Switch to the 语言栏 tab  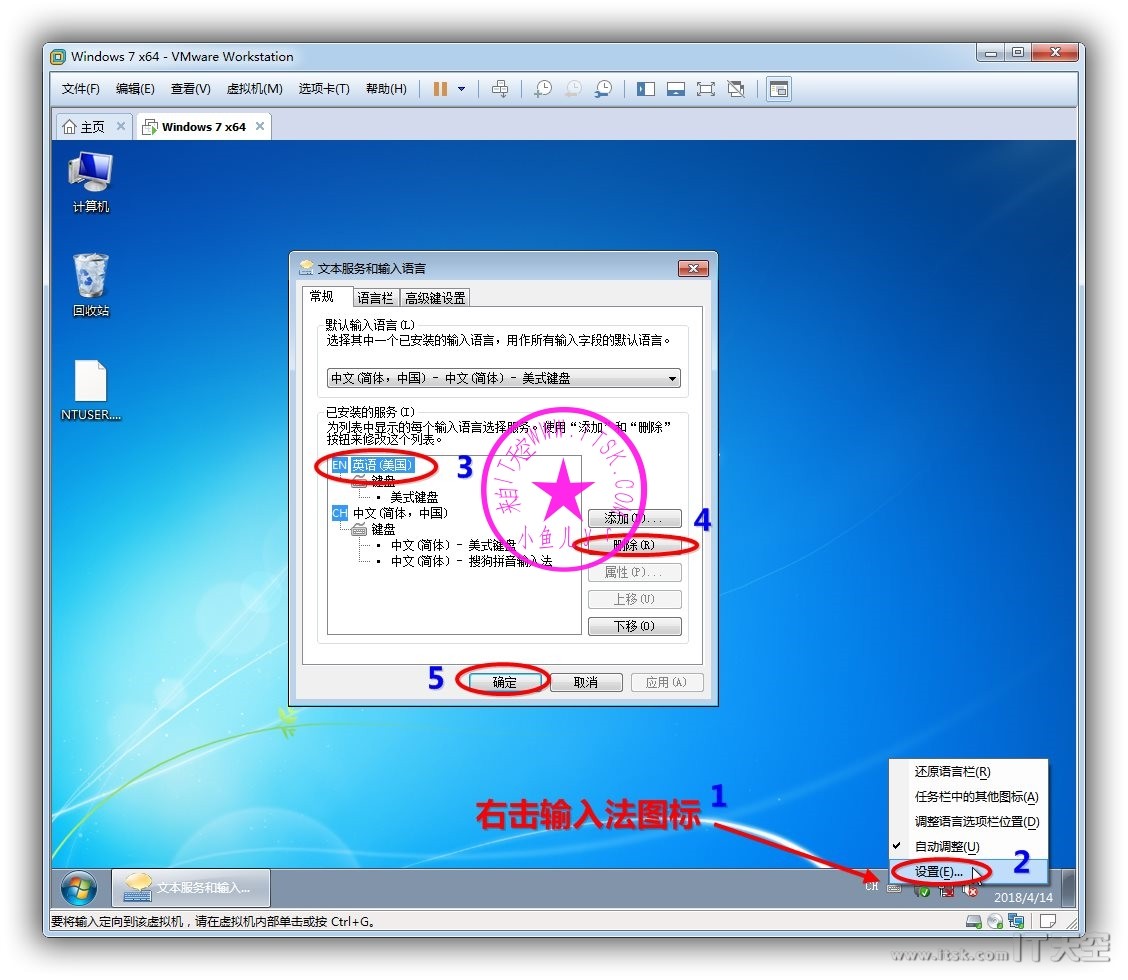pos(375,298)
